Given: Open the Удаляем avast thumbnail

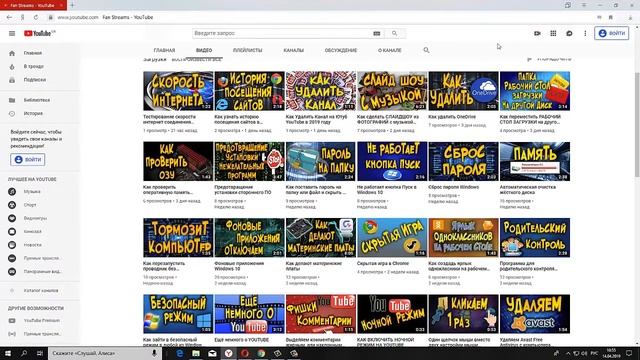Looking at the screenshot, I should 535,314.
